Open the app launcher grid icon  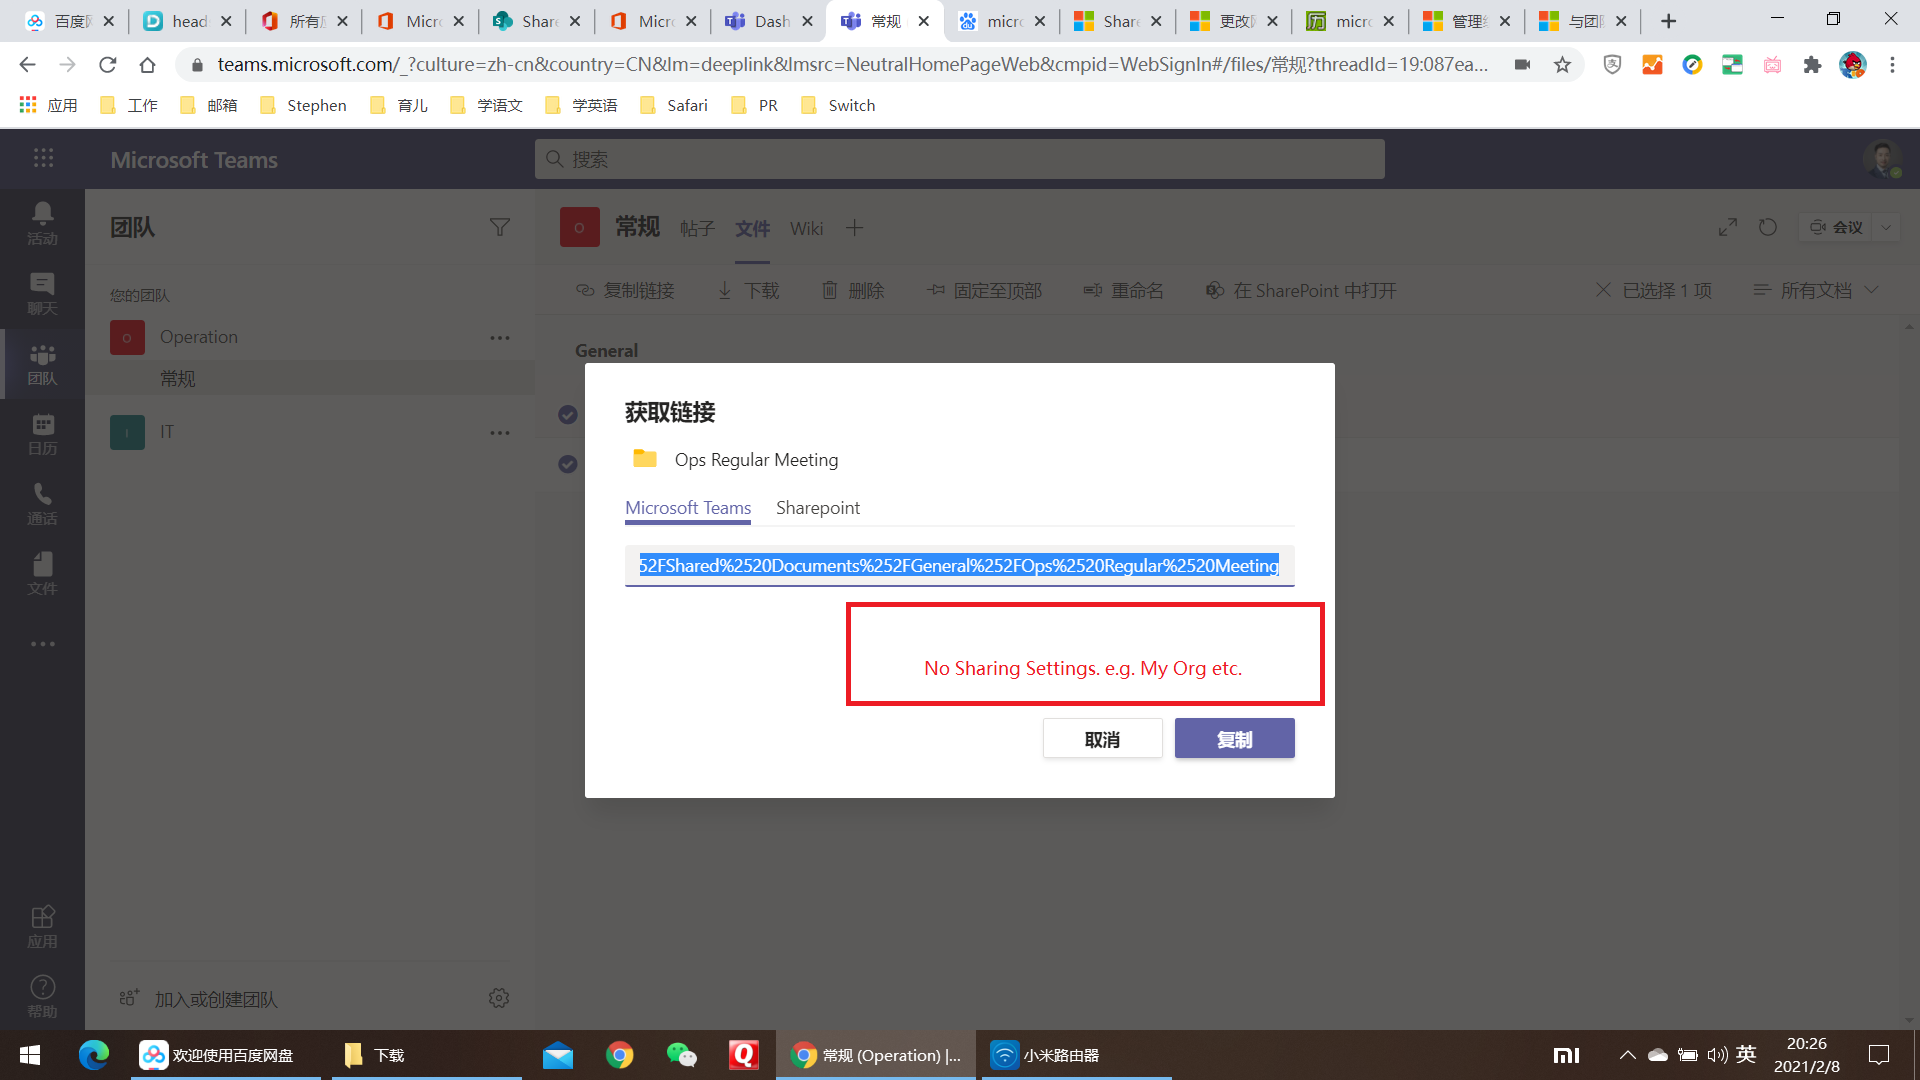click(43, 158)
